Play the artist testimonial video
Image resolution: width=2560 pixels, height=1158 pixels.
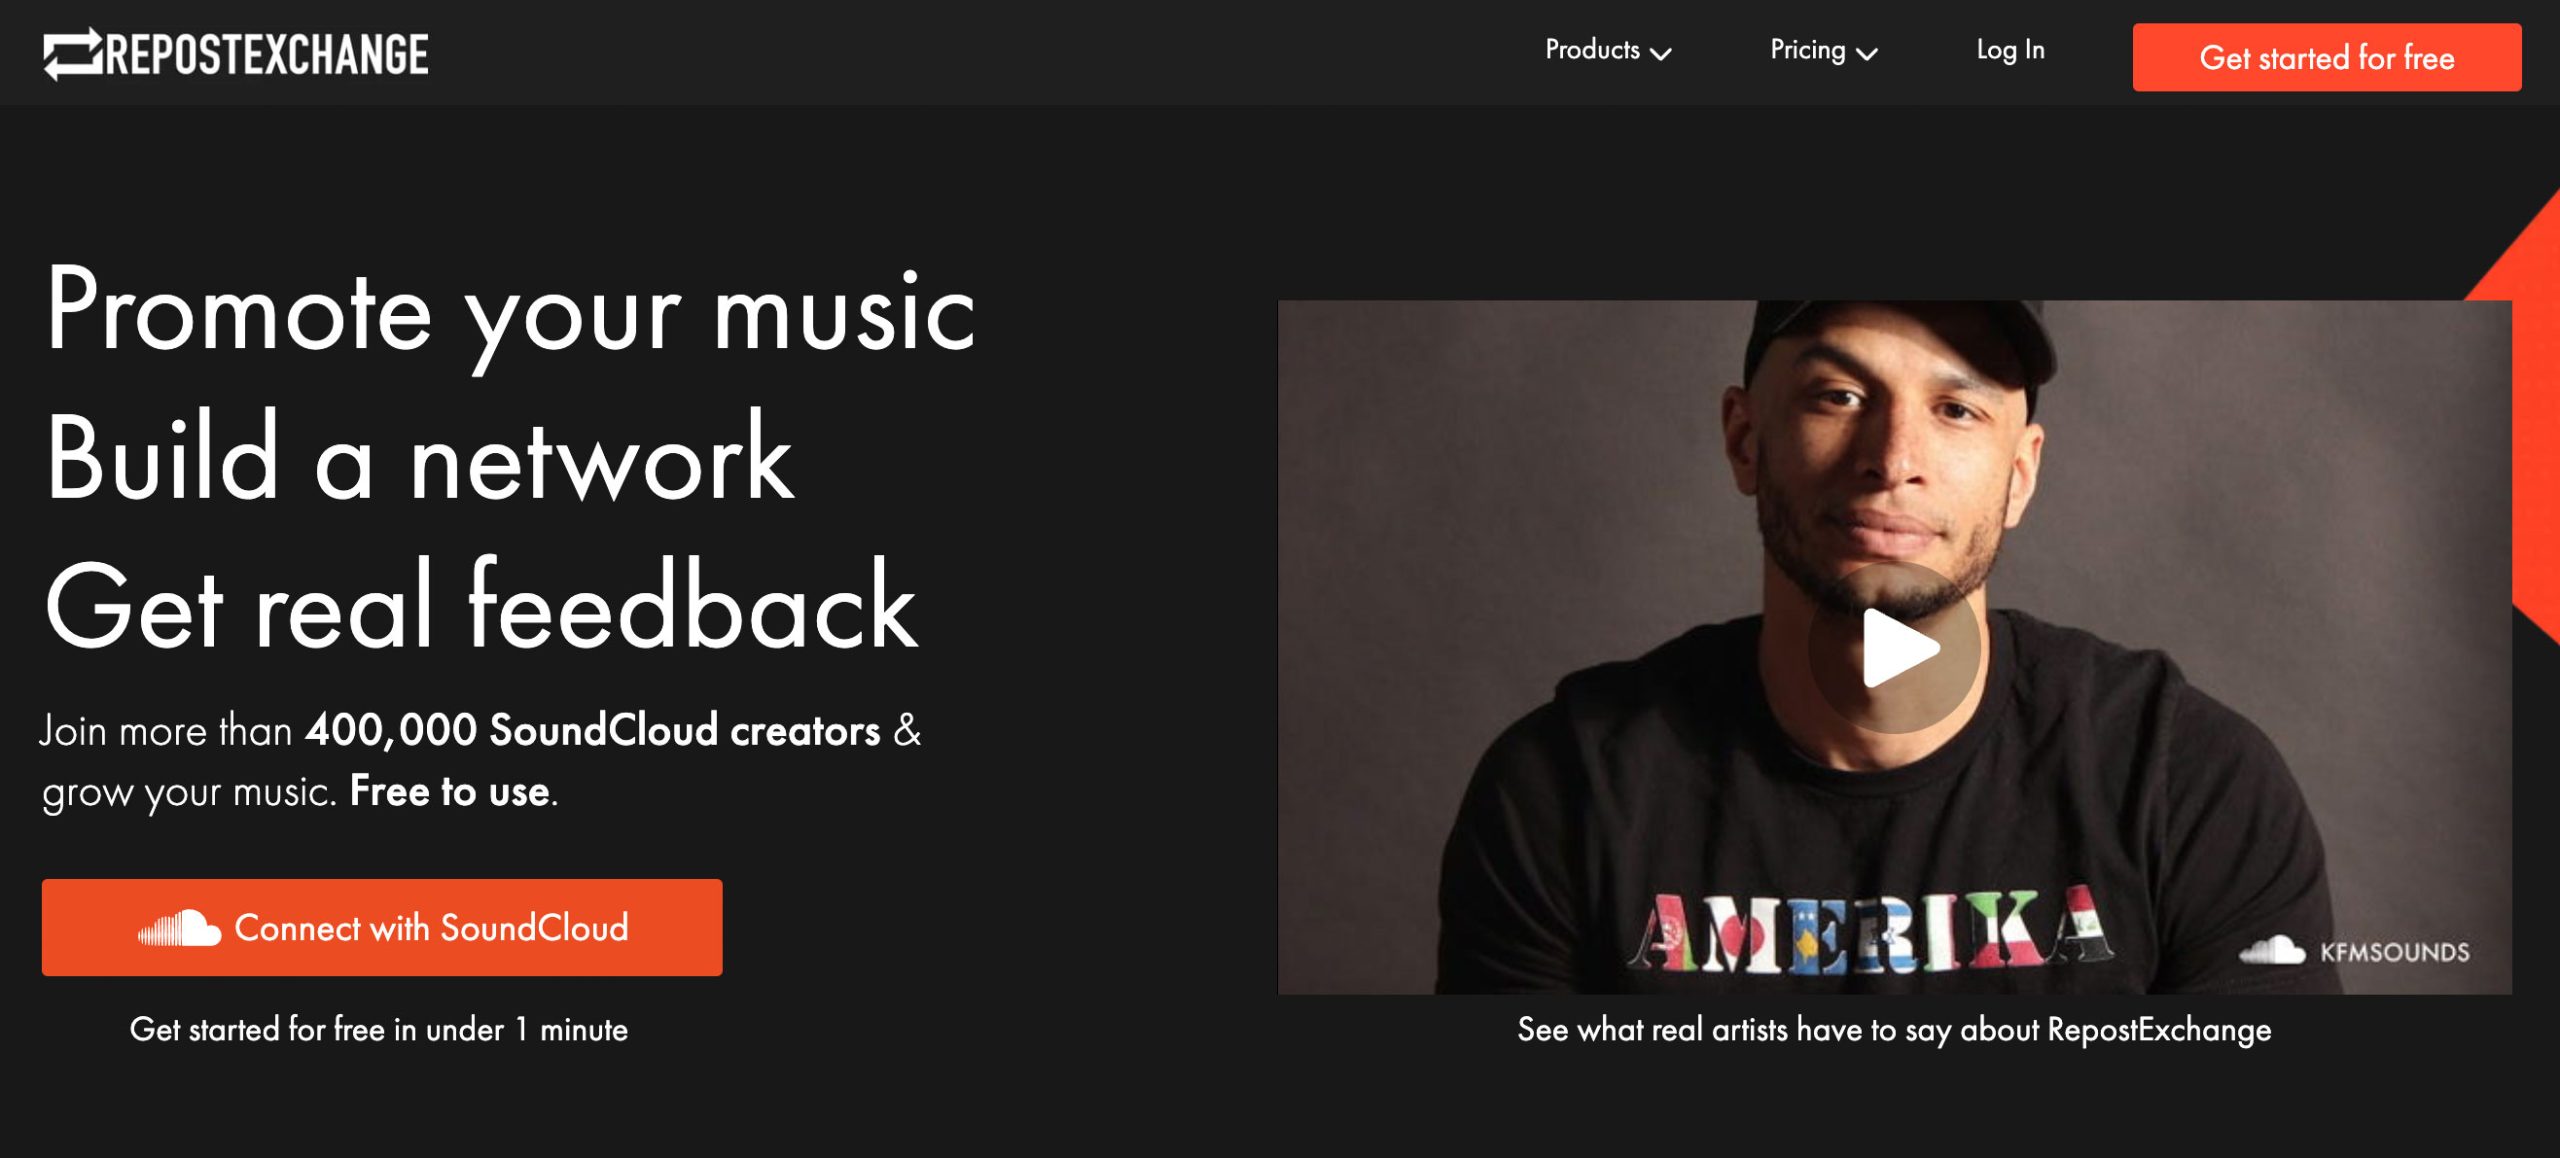coord(1895,647)
